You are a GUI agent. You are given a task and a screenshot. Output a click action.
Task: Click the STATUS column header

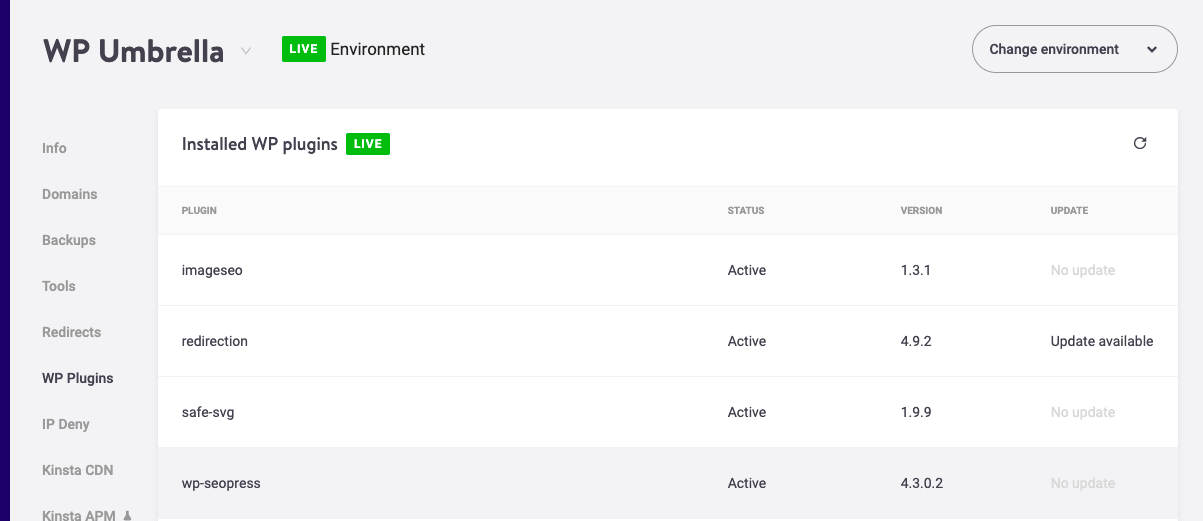coord(746,211)
